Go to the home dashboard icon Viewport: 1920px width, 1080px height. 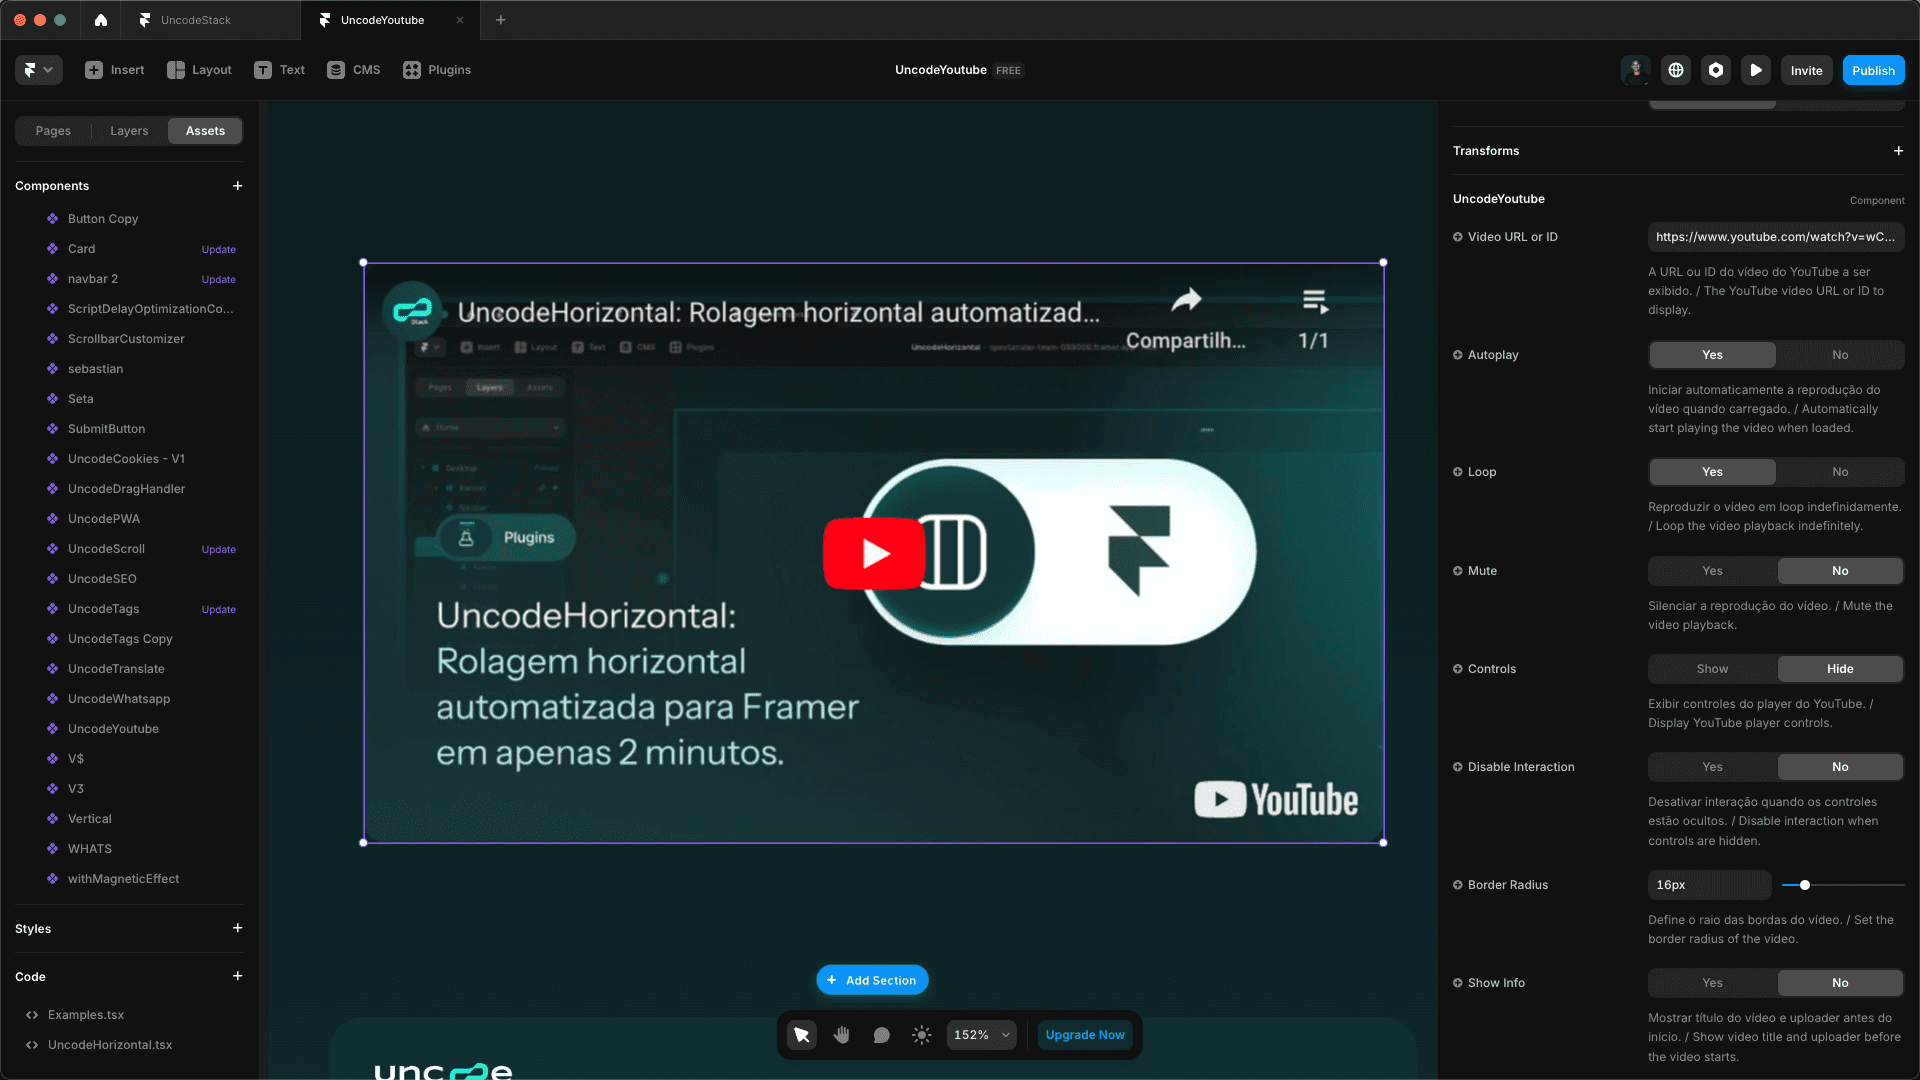click(x=101, y=20)
